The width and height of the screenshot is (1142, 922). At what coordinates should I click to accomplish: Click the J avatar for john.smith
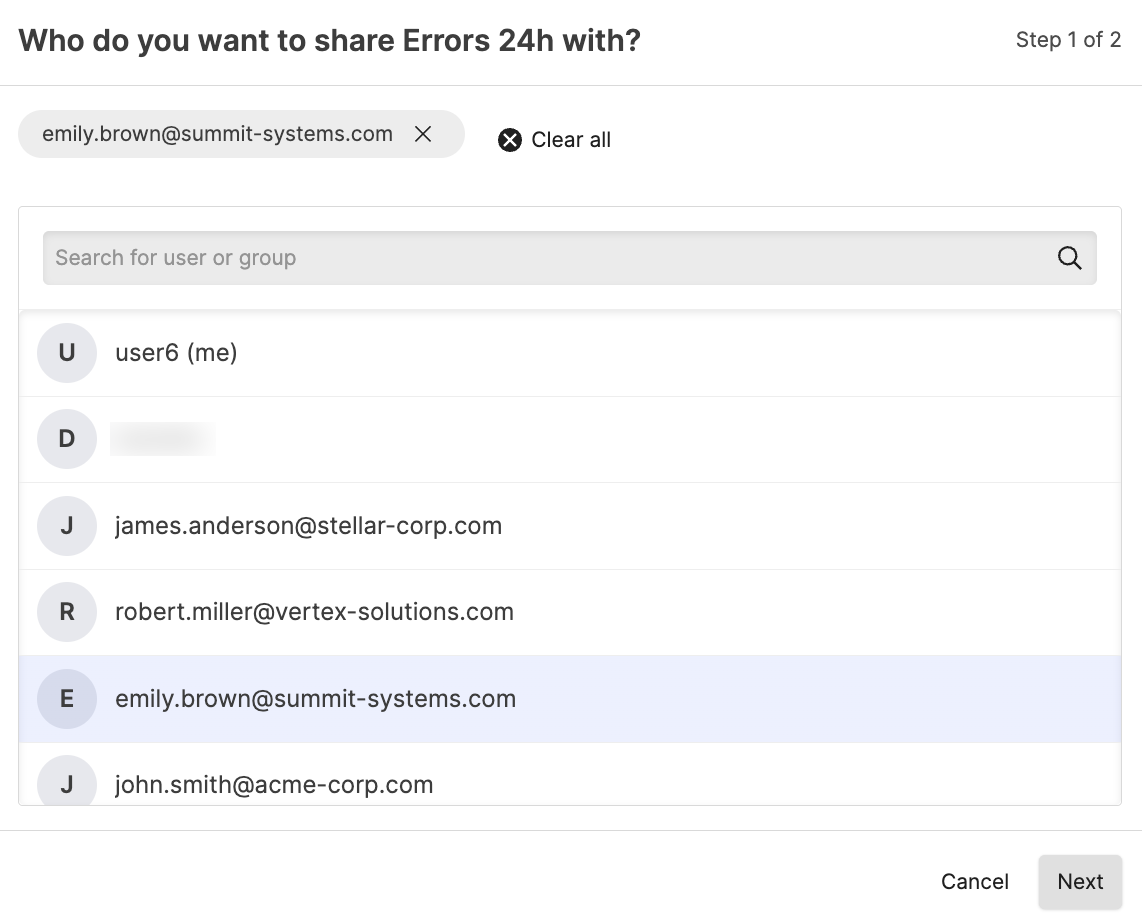click(x=67, y=783)
